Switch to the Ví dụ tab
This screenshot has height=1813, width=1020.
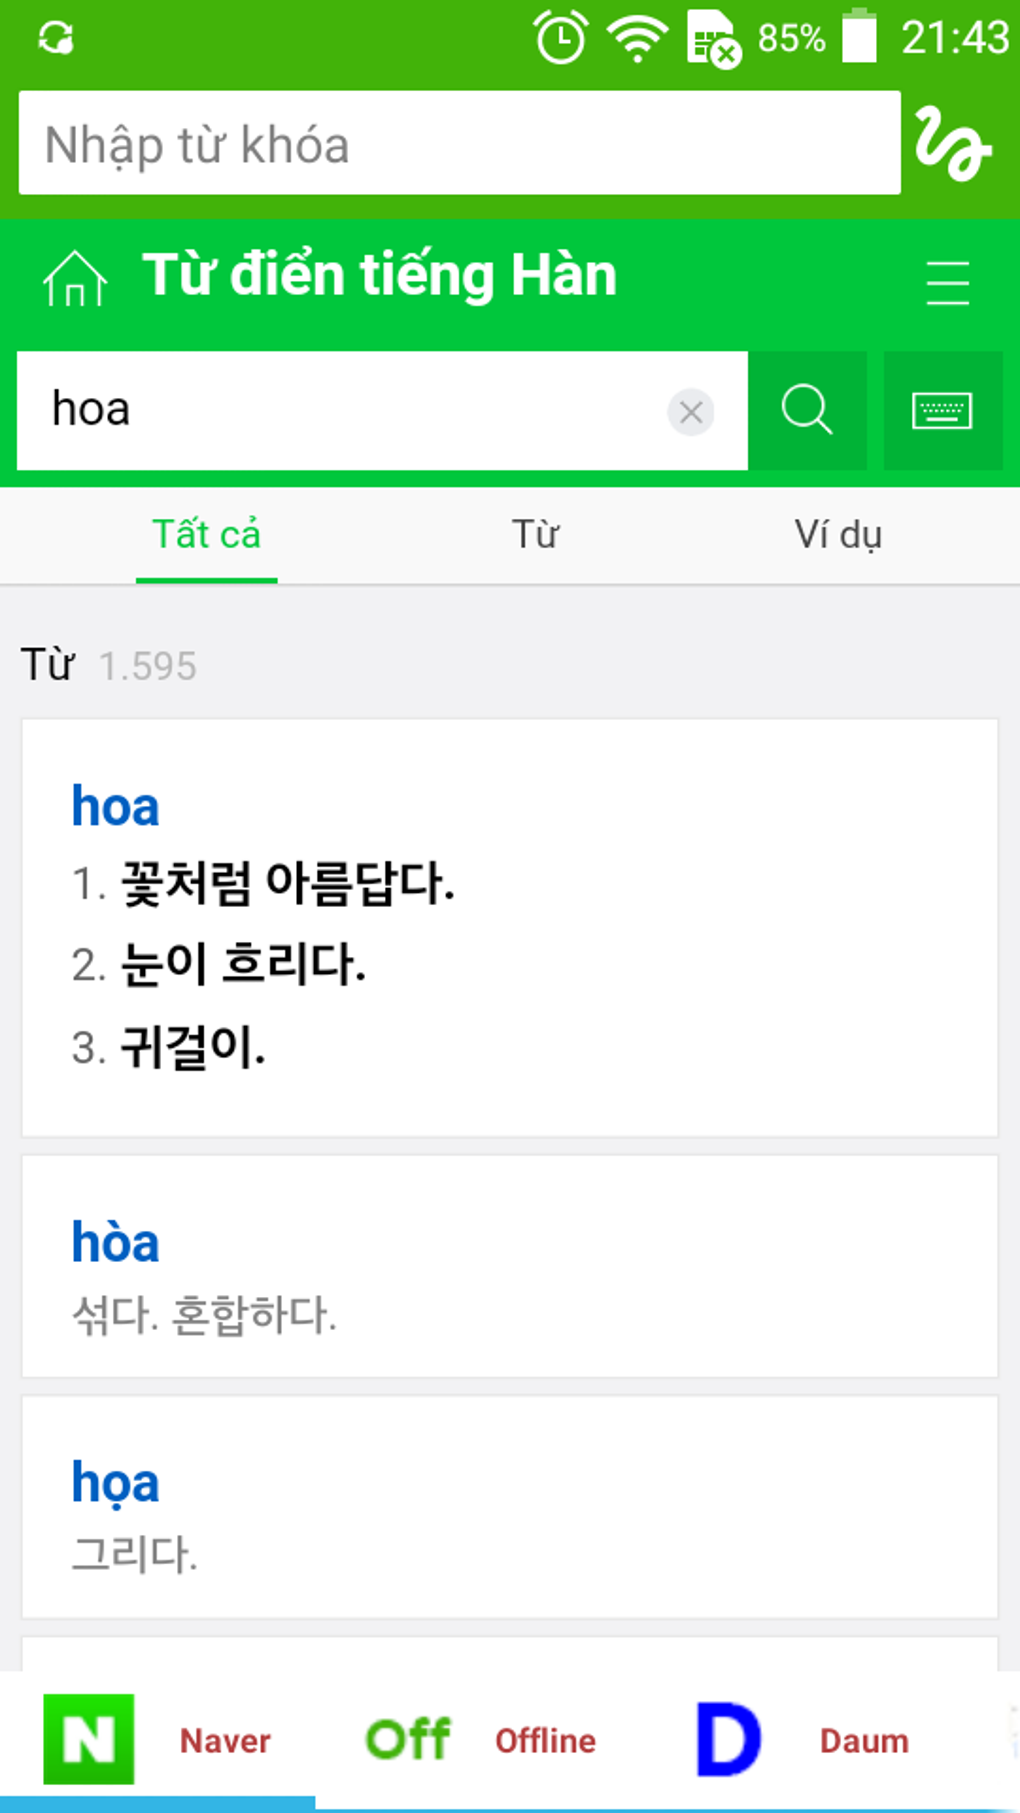click(x=838, y=535)
